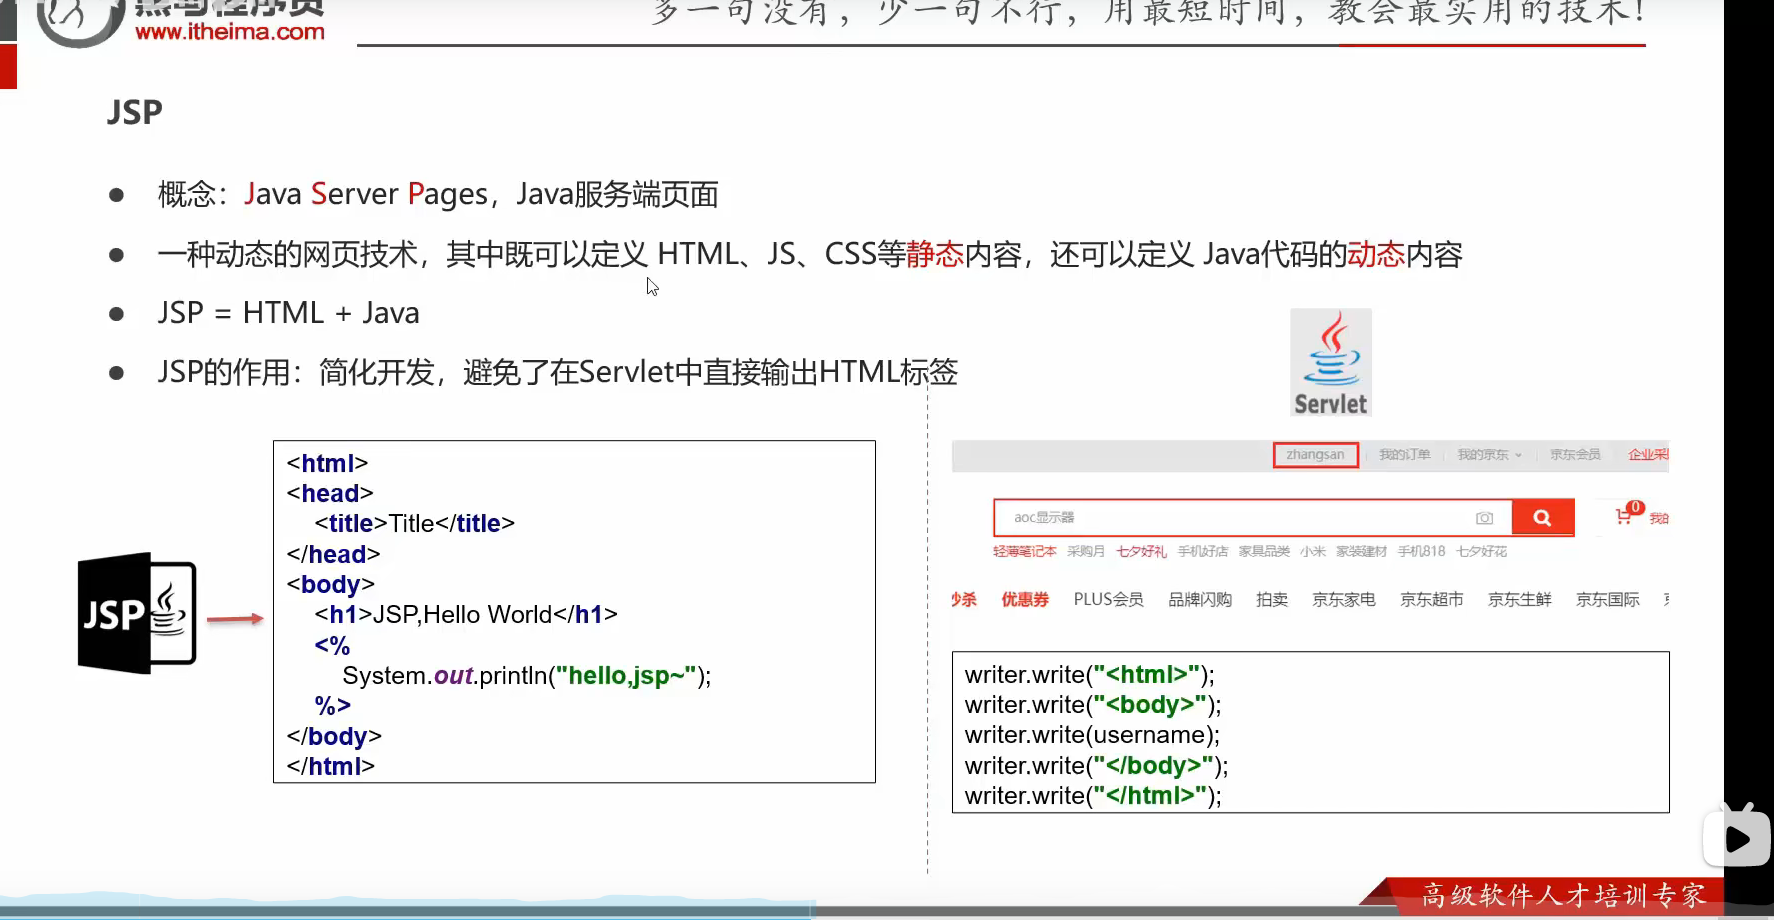Click the <% scriptlet opening line
Screen dimensions: 1774x920
[332, 645]
